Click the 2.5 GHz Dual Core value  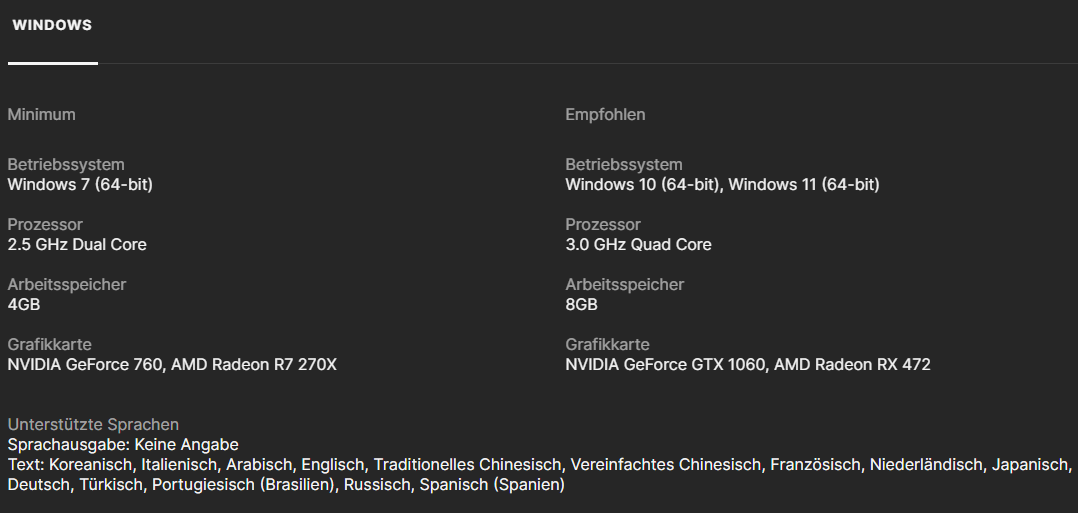point(77,244)
